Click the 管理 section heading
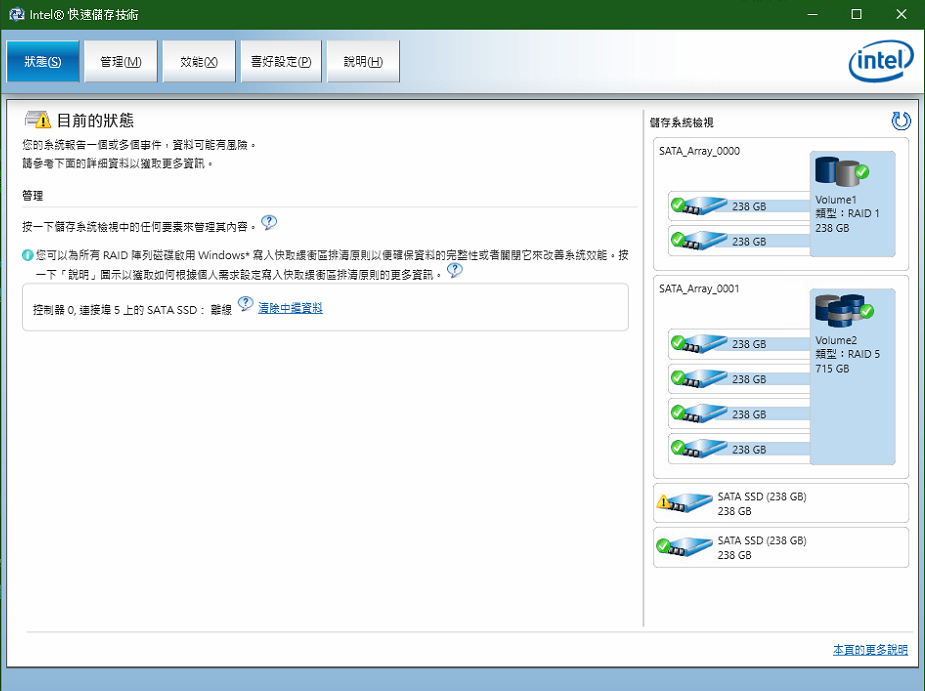The image size is (925, 691). (x=32, y=196)
